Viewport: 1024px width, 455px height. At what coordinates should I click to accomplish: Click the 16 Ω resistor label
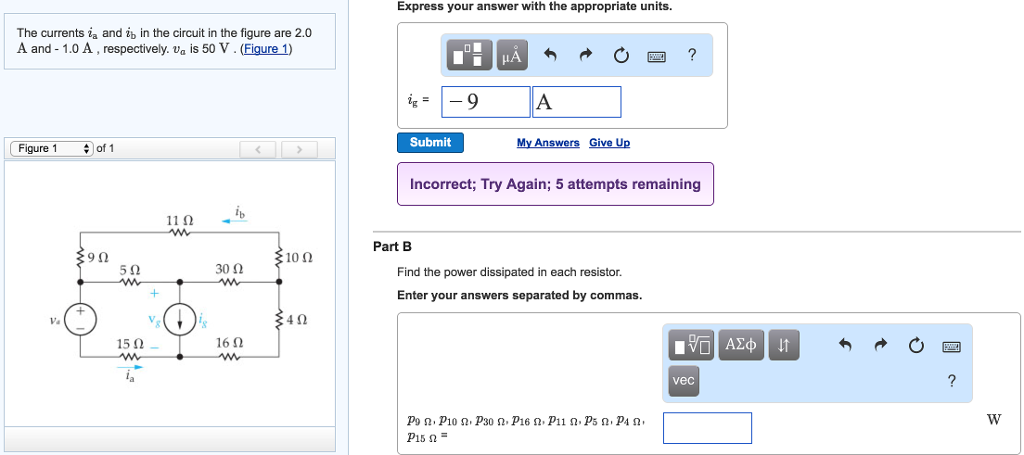[x=229, y=342]
